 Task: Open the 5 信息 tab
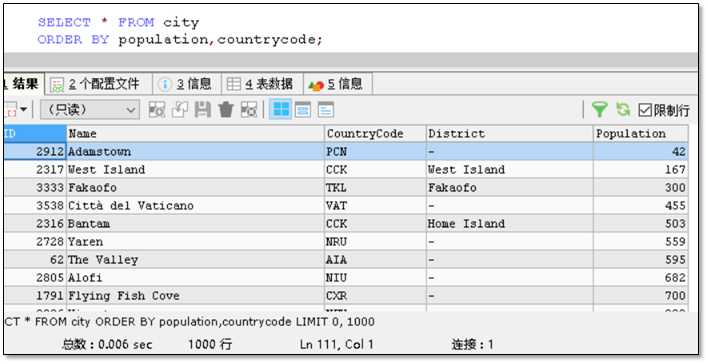[x=338, y=84]
